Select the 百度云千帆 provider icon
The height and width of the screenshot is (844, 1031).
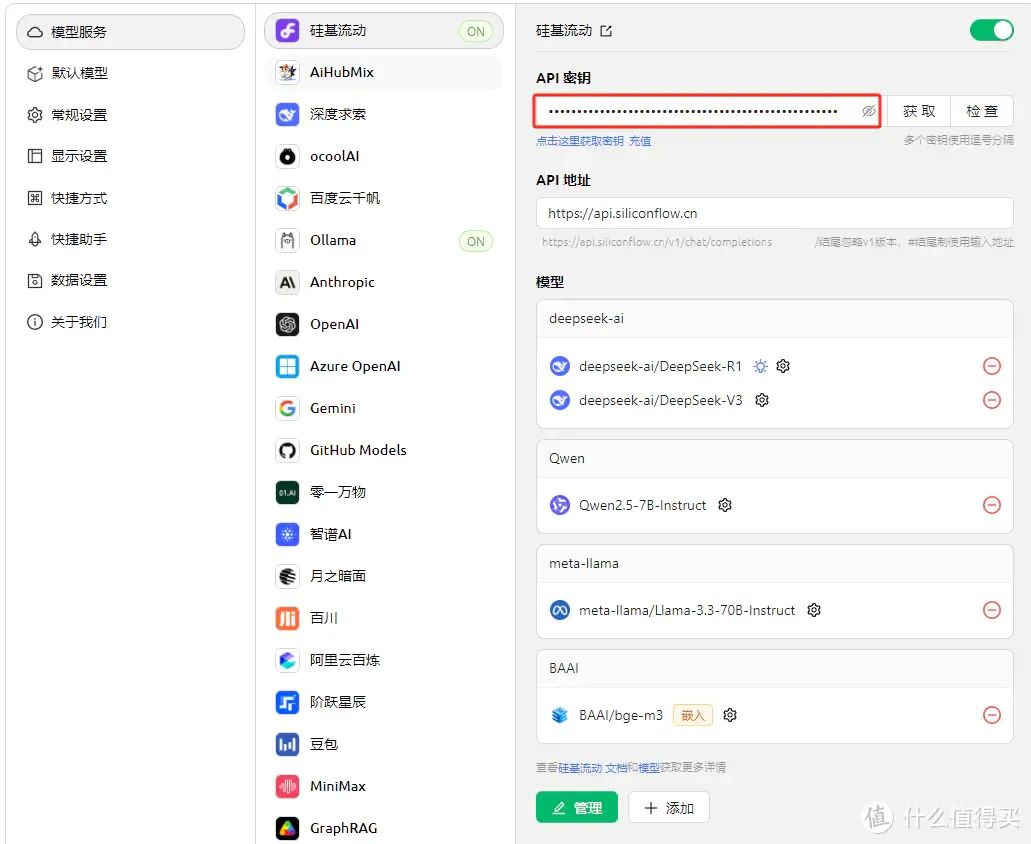pyautogui.click(x=287, y=198)
